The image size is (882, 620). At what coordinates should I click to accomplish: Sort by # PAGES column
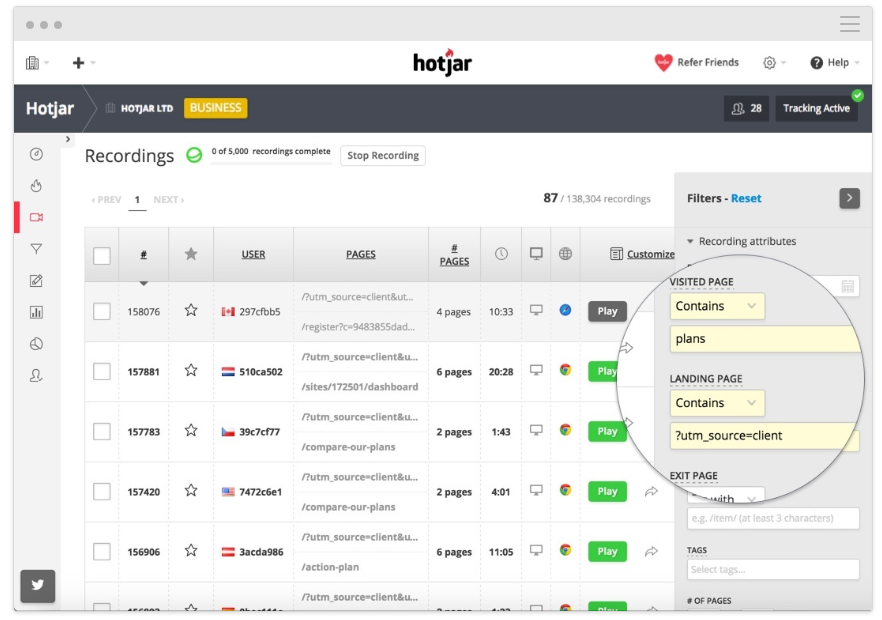(x=454, y=255)
